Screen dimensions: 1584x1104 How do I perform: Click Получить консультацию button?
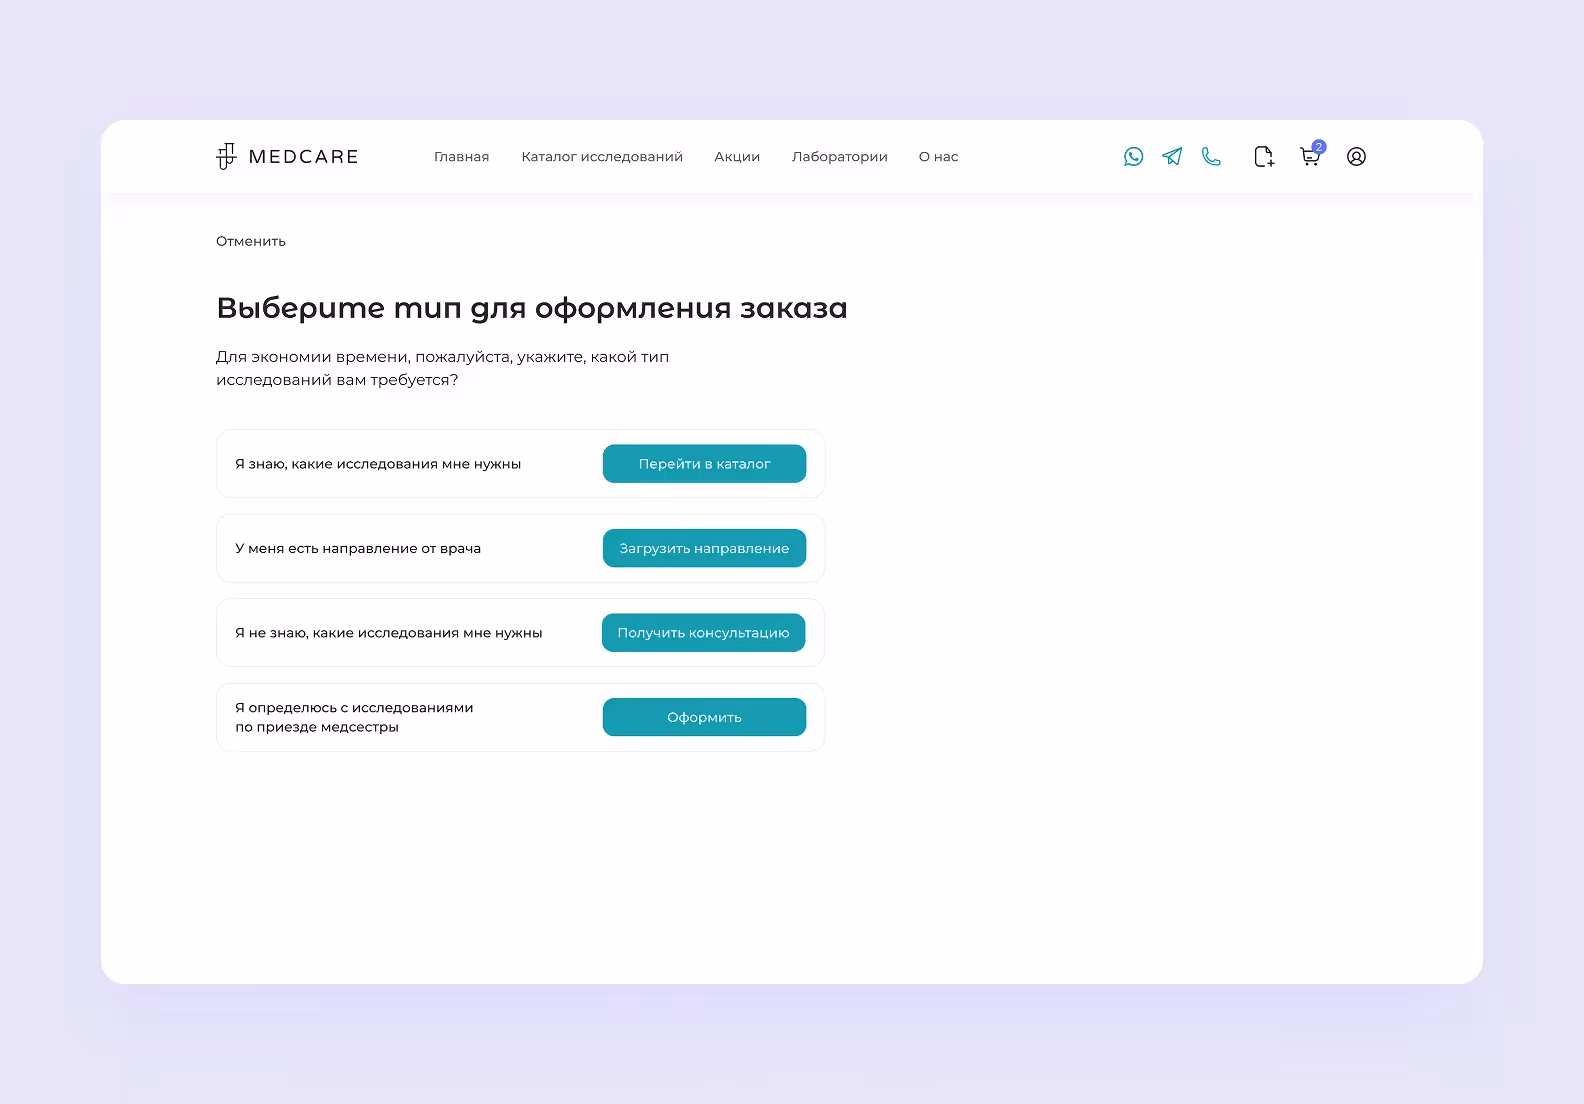point(703,633)
